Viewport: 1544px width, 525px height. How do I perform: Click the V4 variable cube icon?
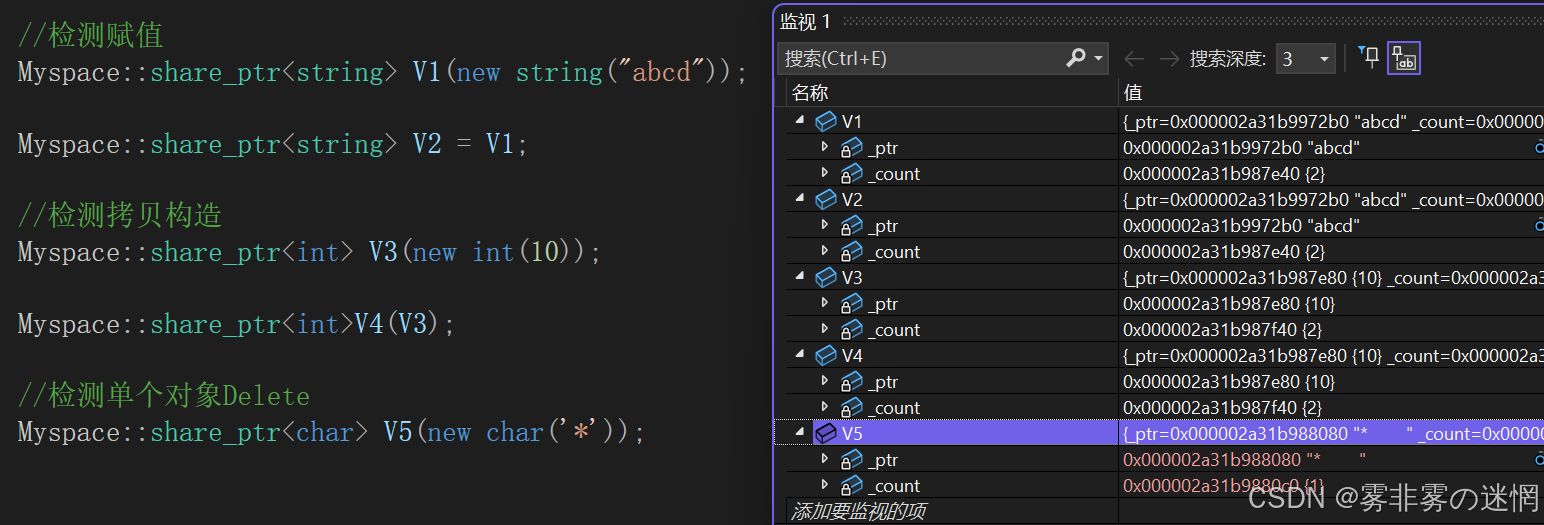(826, 355)
